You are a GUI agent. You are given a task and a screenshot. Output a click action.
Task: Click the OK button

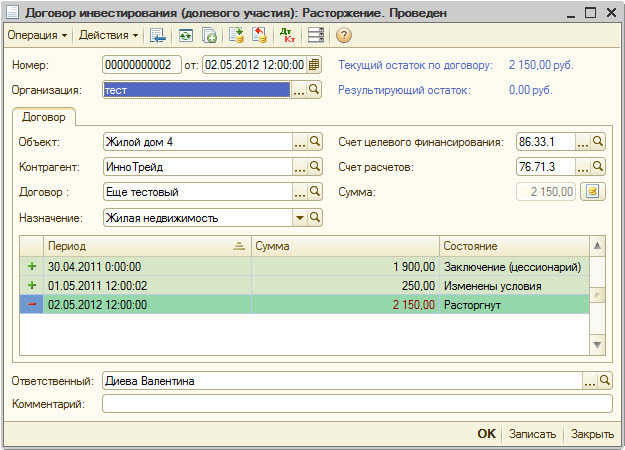487,434
